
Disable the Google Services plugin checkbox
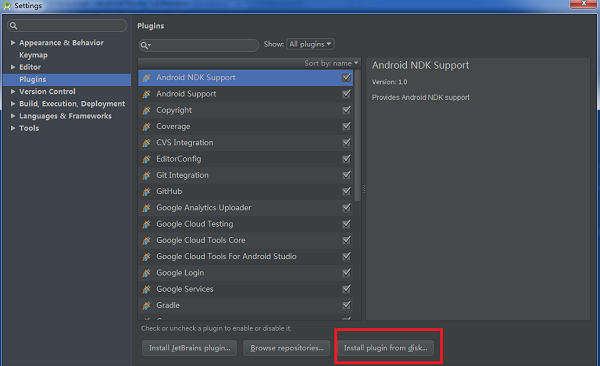(x=346, y=289)
